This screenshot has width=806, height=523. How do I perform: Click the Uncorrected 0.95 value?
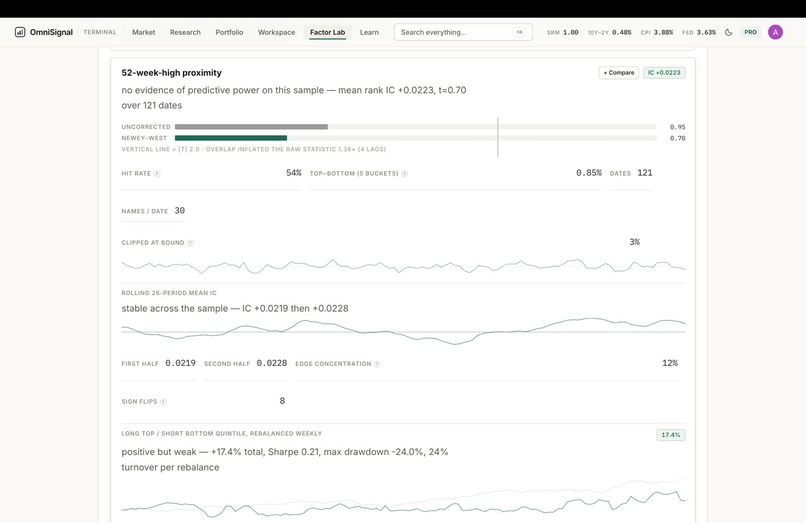(x=677, y=127)
